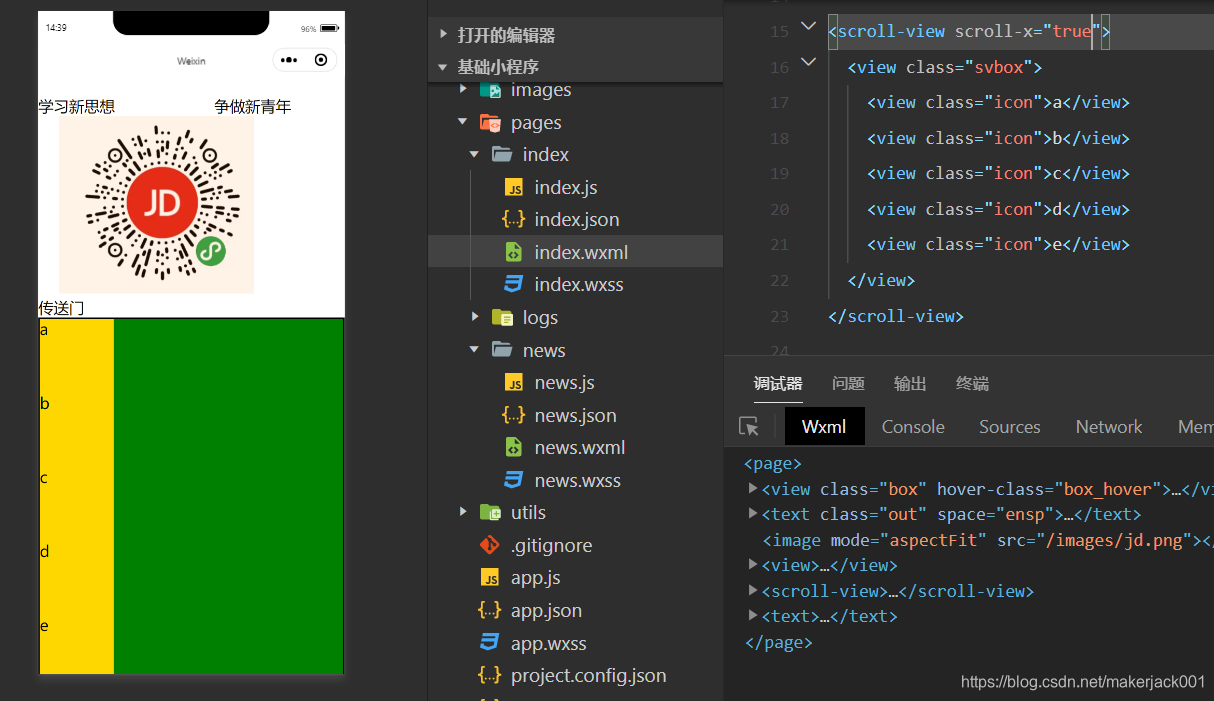Click the WXSS icon beside news.wxss

tap(514, 480)
